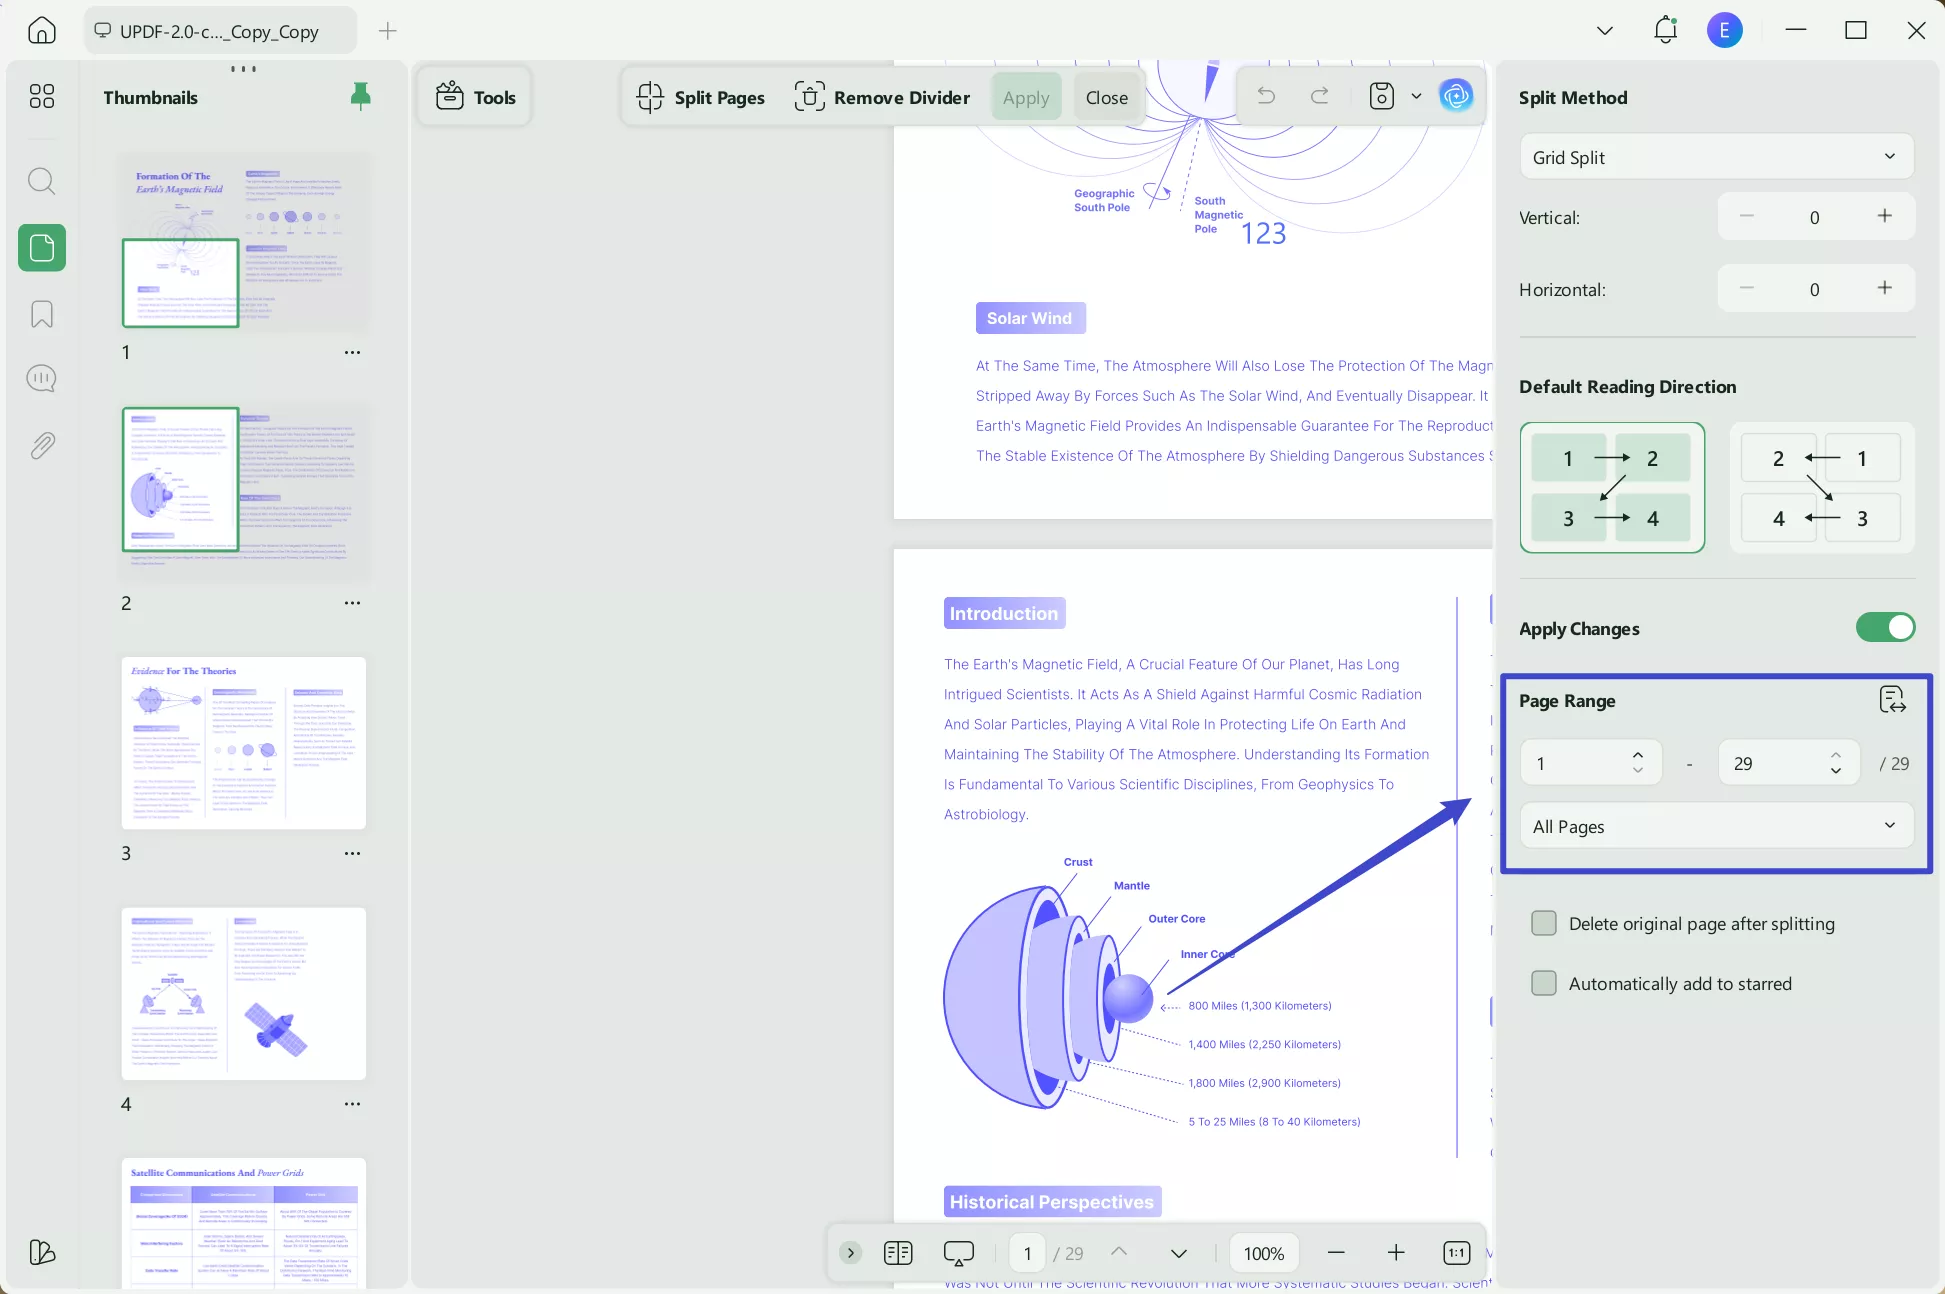Switch to the UPDF-2.0 document tab
This screenshot has height=1294, width=1945.
click(220, 31)
